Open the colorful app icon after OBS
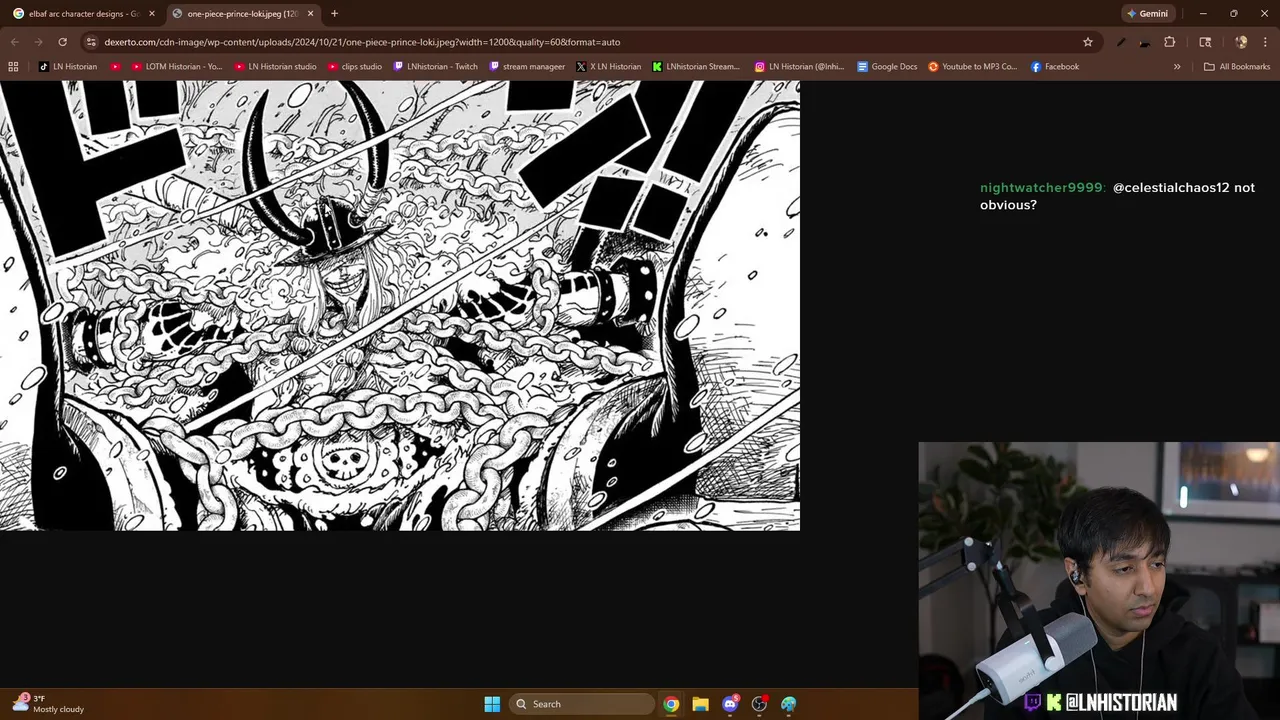Image resolution: width=1280 pixels, height=720 pixels. pos(789,704)
